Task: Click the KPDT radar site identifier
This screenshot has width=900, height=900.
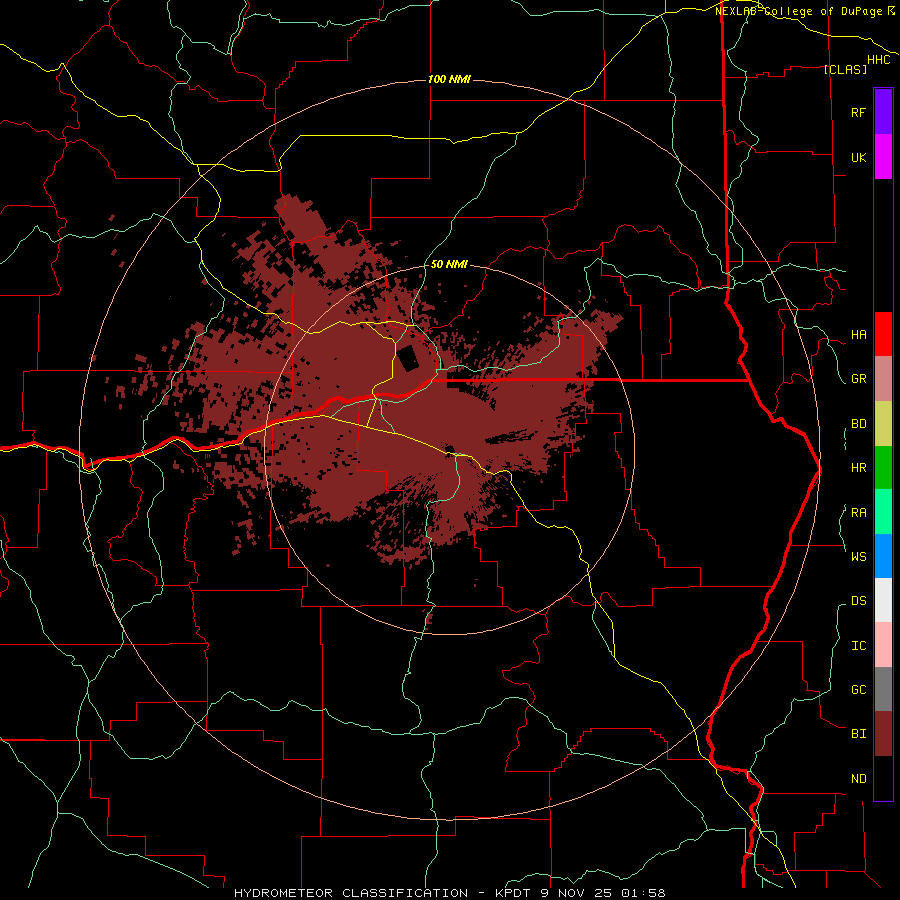Action: coord(513,893)
